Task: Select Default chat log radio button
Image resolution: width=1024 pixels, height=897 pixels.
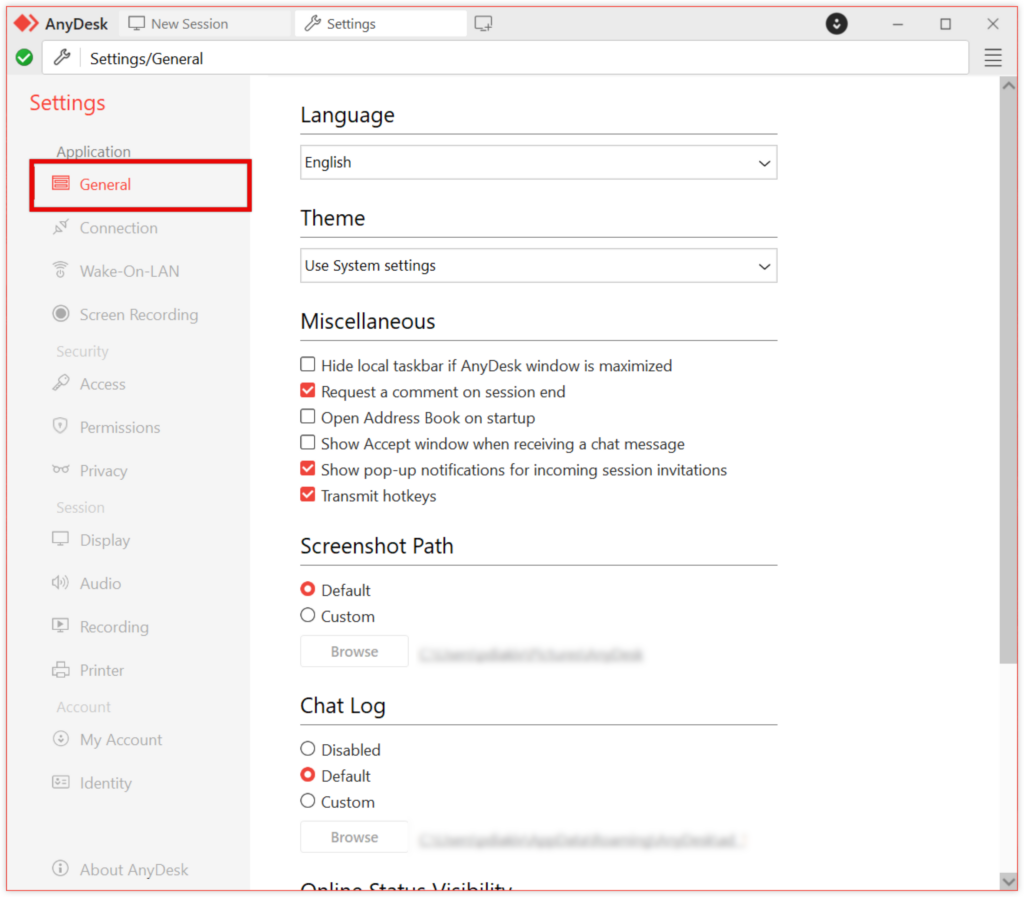Action: (308, 775)
